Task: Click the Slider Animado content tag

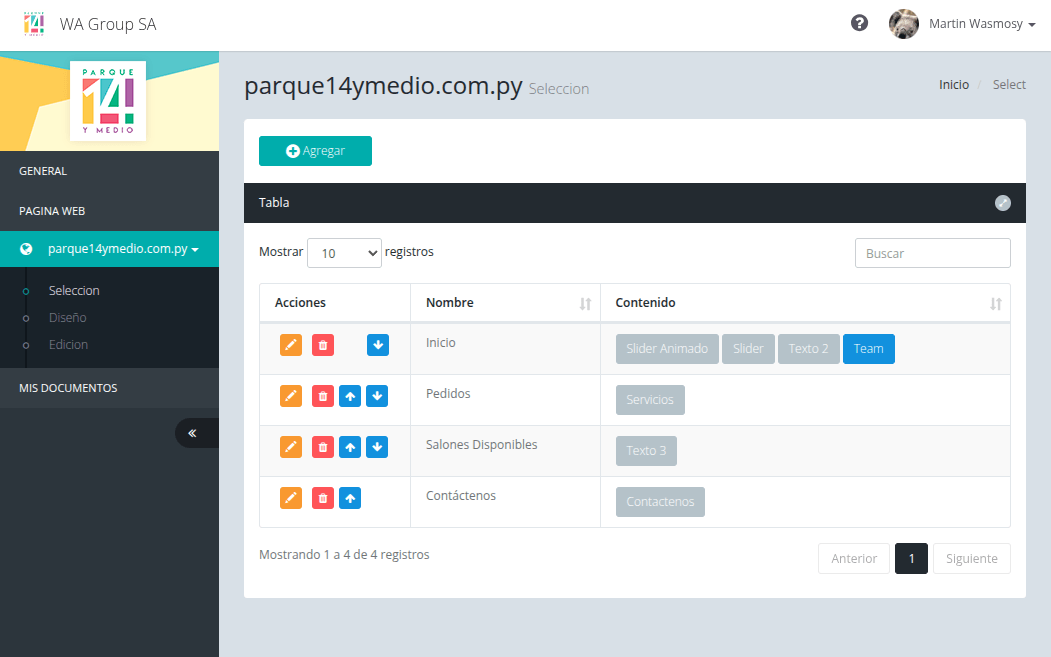Action: click(x=667, y=349)
